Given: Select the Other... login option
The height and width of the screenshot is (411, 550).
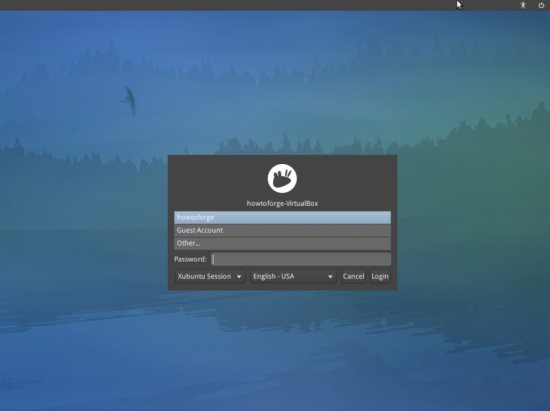Looking at the screenshot, I should [282, 243].
